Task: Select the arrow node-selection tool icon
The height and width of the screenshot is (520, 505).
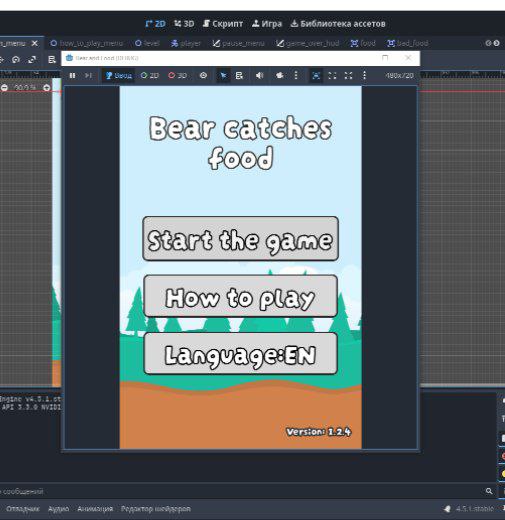Action: point(223,76)
